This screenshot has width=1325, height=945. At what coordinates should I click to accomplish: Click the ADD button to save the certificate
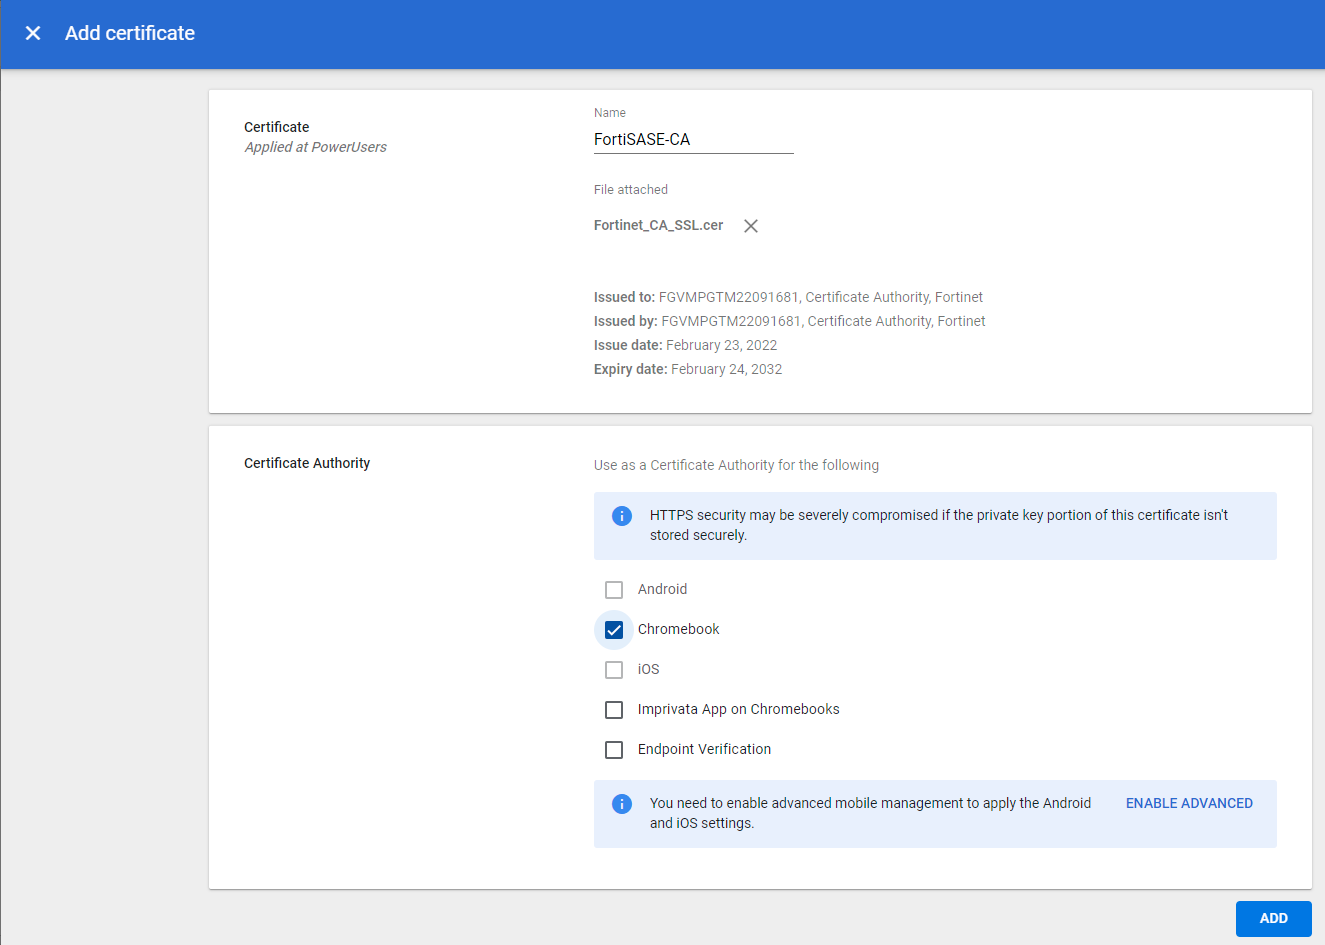pos(1272,918)
